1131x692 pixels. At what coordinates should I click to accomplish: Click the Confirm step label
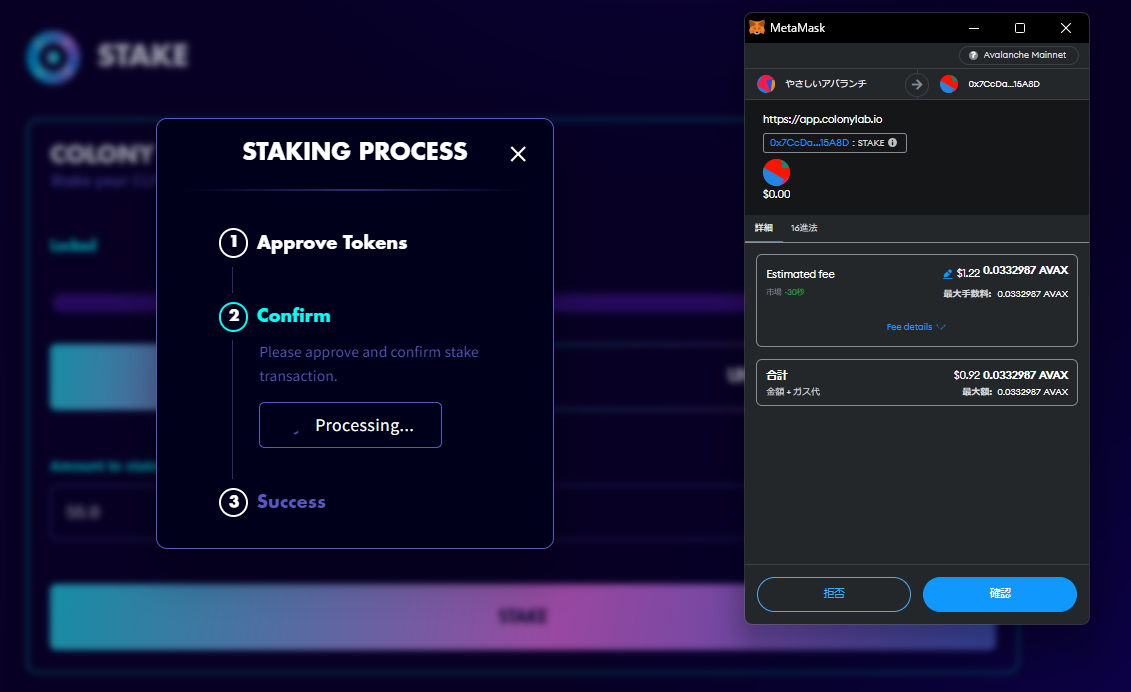coord(294,316)
